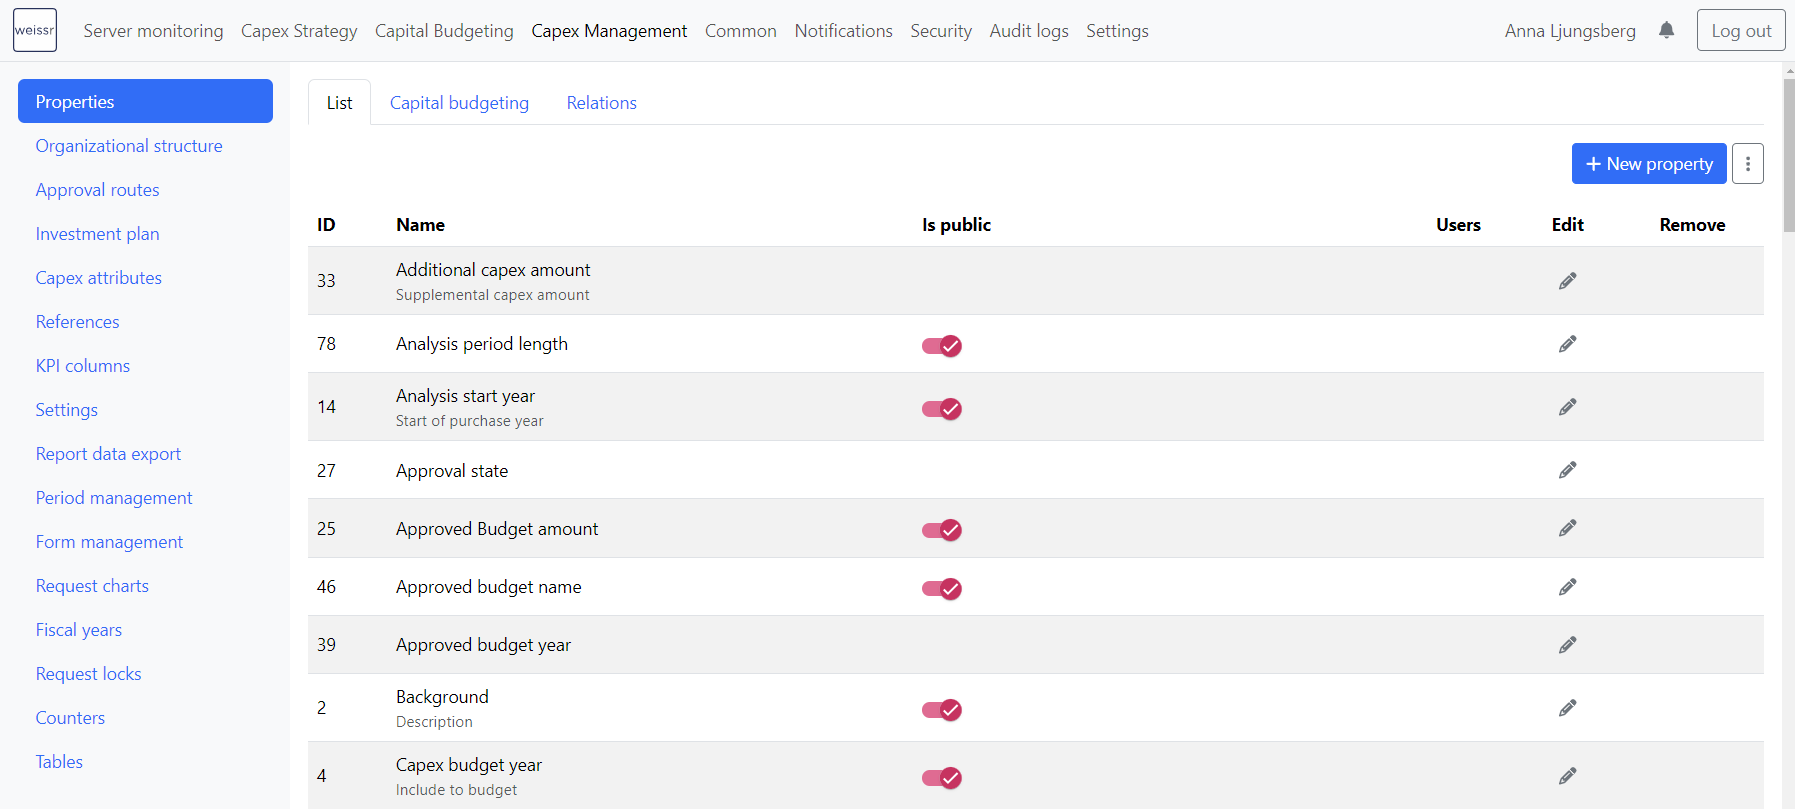
Task: Open the three-dot more options menu
Action: coord(1748,163)
